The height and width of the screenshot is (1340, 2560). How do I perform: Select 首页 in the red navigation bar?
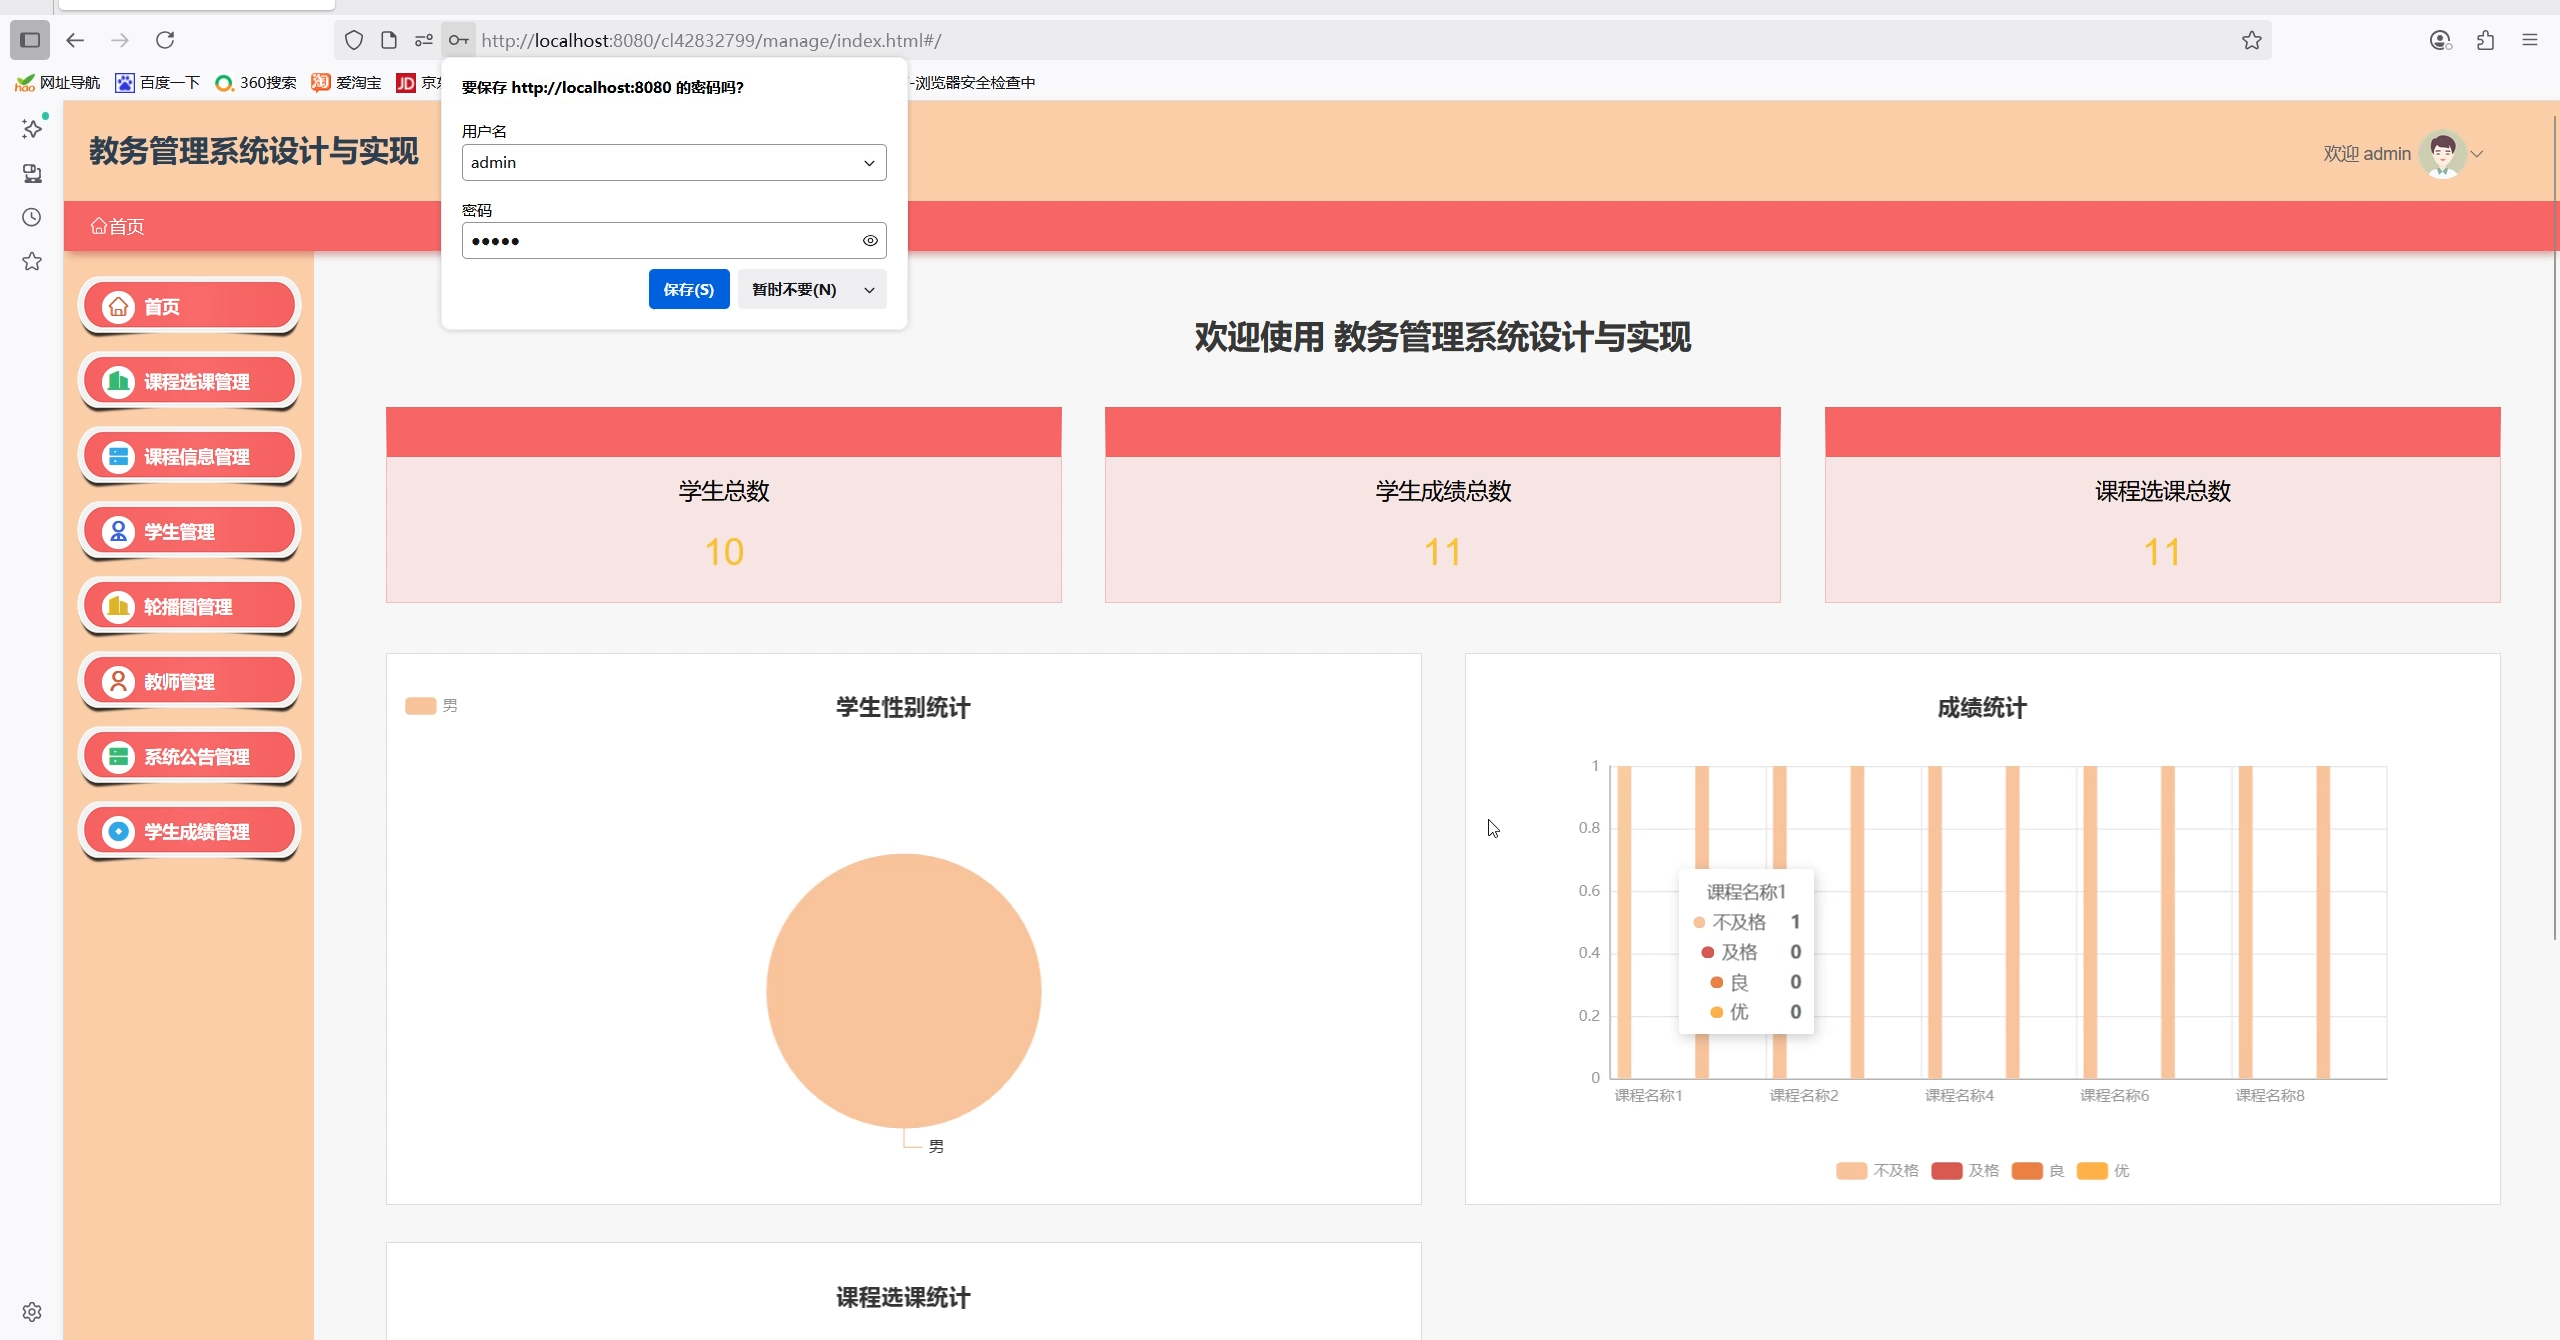pos(116,226)
